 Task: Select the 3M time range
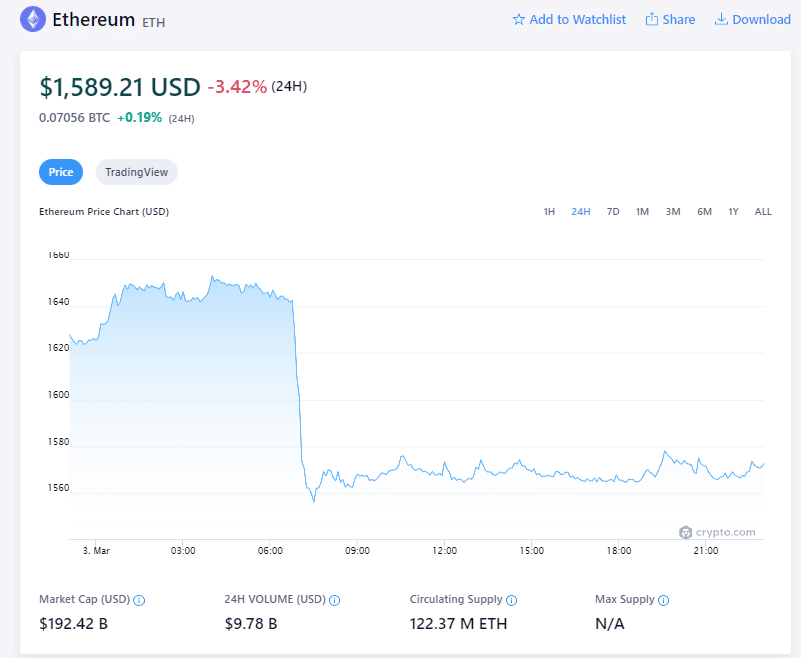pyautogui.click(x=673, y=212)
